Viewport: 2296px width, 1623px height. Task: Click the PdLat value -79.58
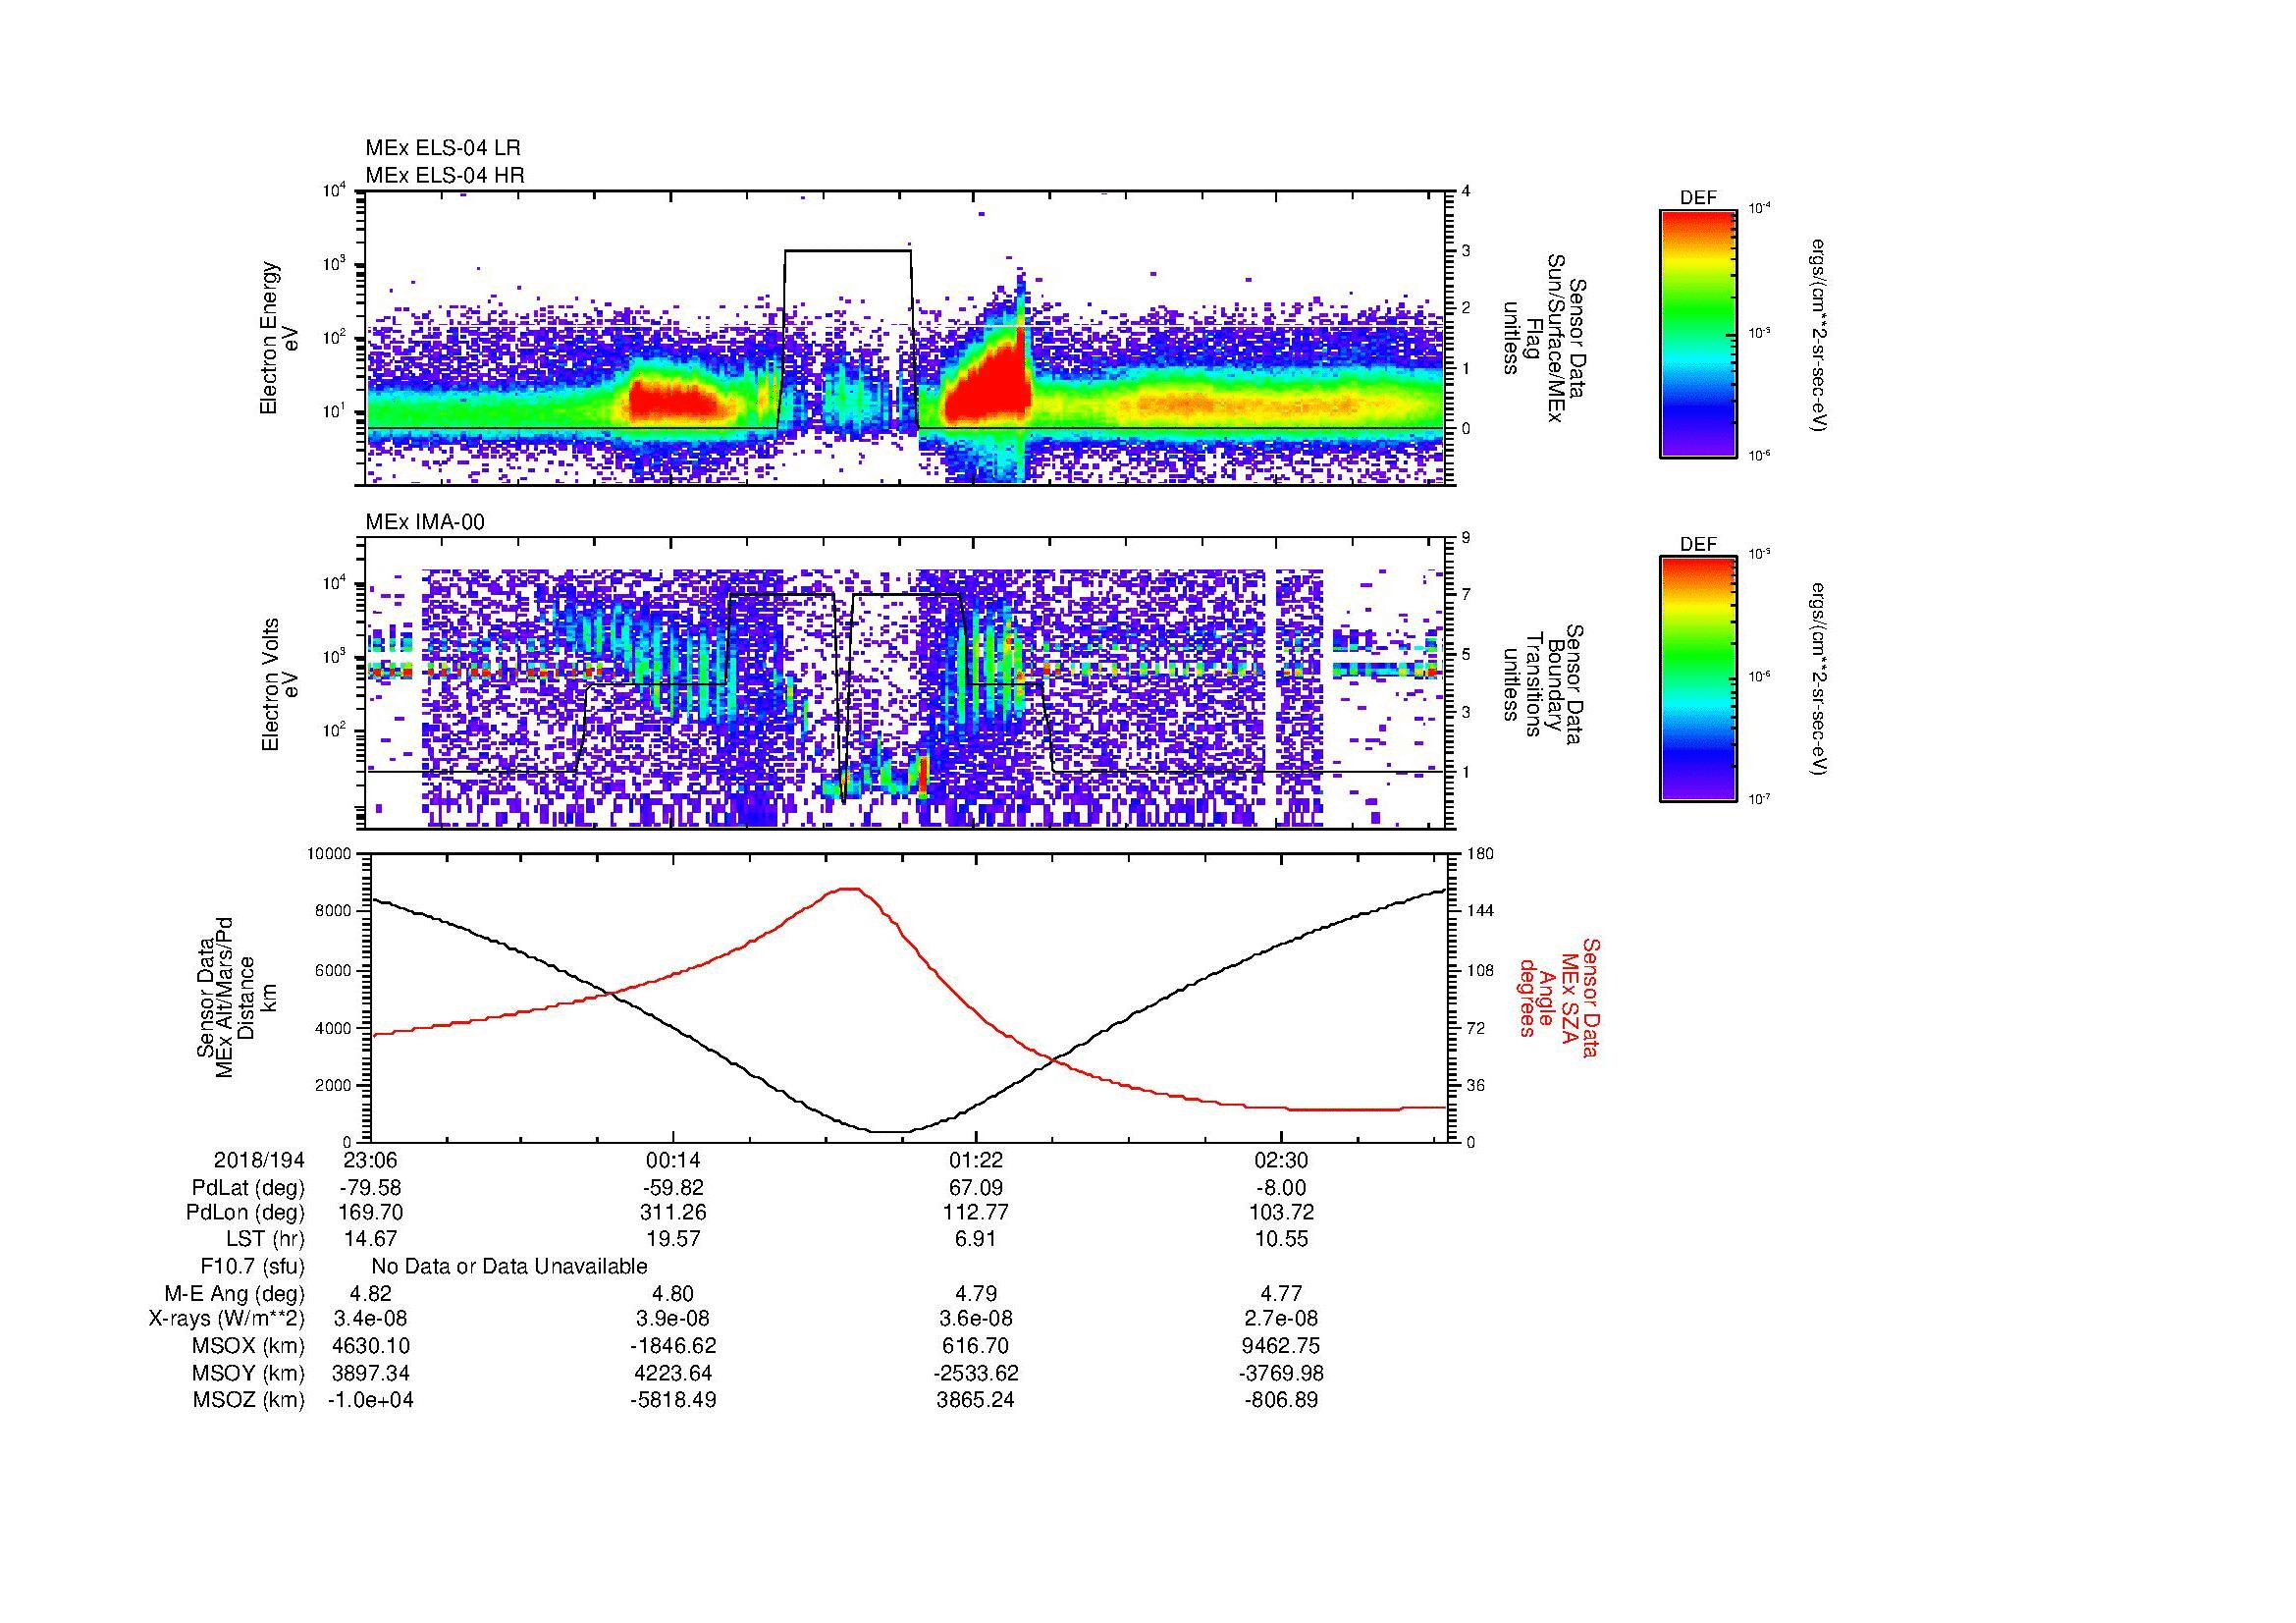pos(371,1188)
